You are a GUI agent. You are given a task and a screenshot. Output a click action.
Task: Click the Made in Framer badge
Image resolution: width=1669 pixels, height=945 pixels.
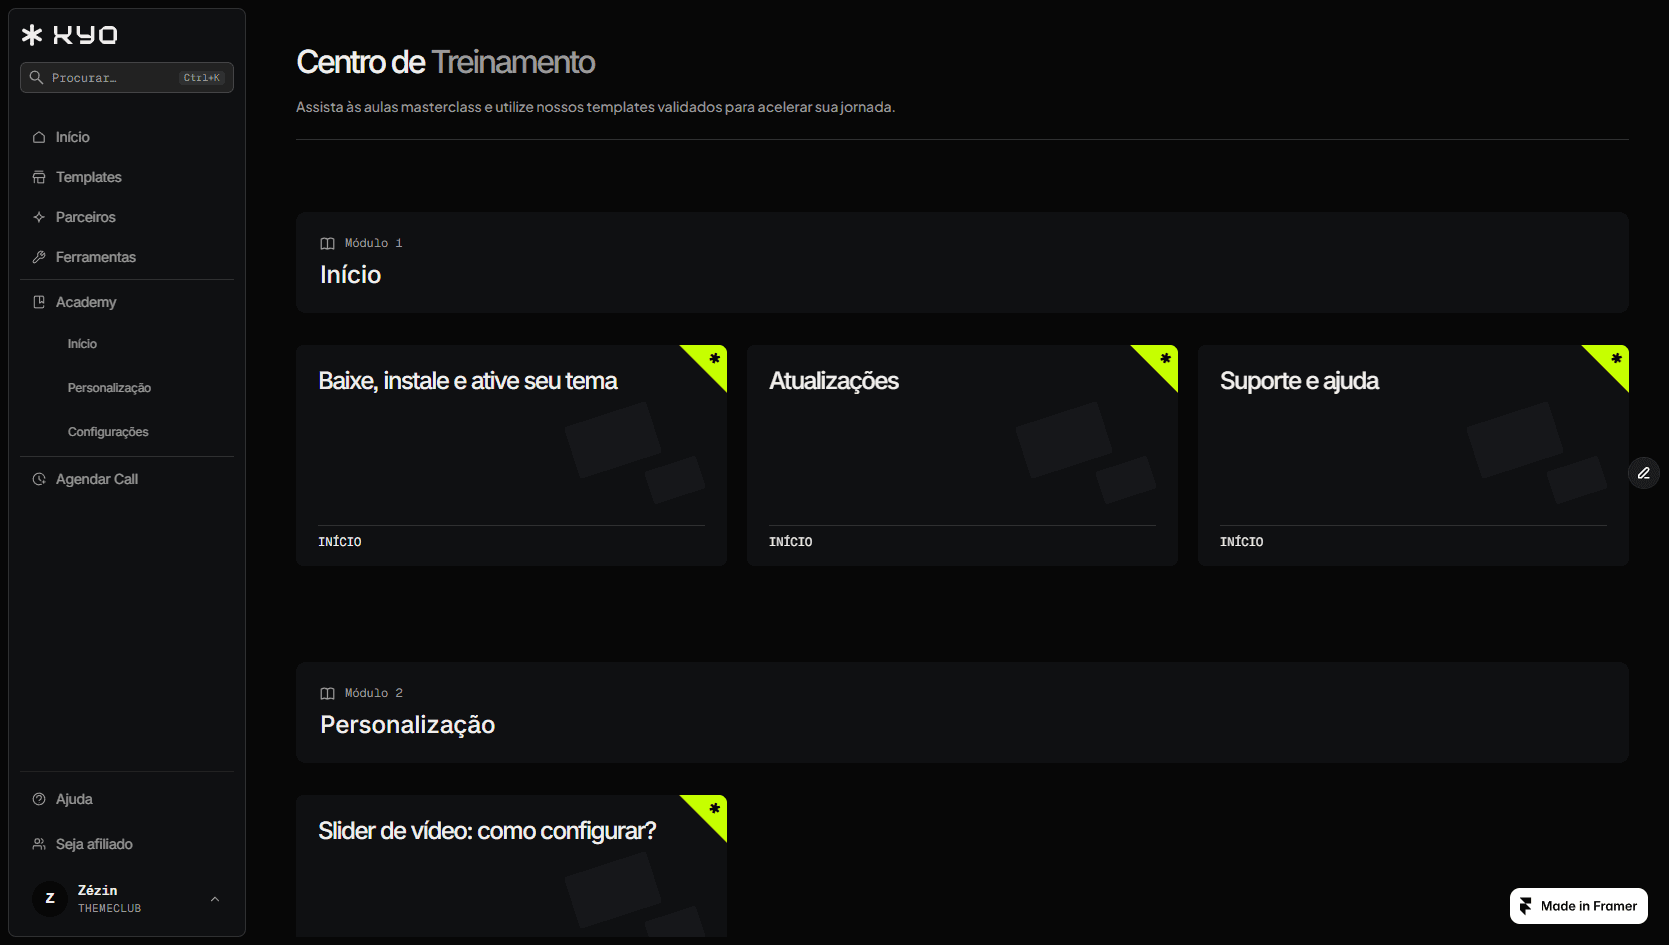(1579, 906)
